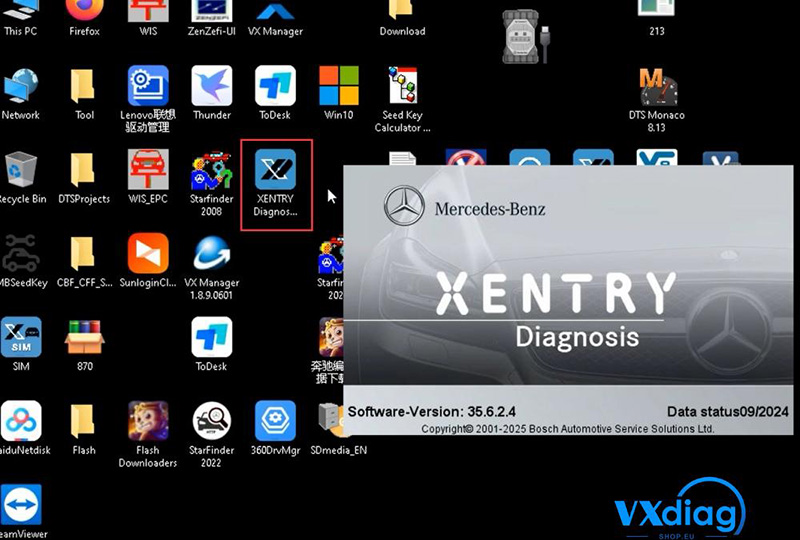
Task: Launch the DTS Monaco 8.13 icon
Action: [x=657, y=100]
